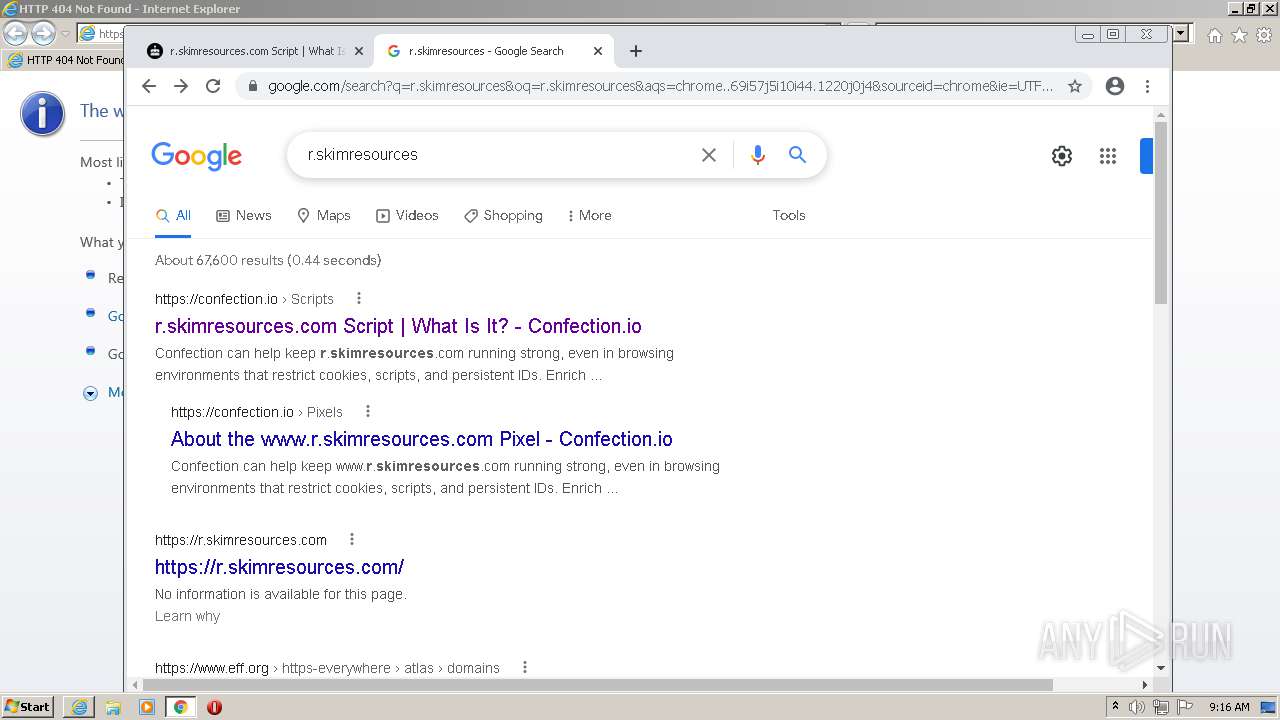Viewport: 1280px width, 720px height.
Task: Switch to Shopping results
Action: click(503, 216)
